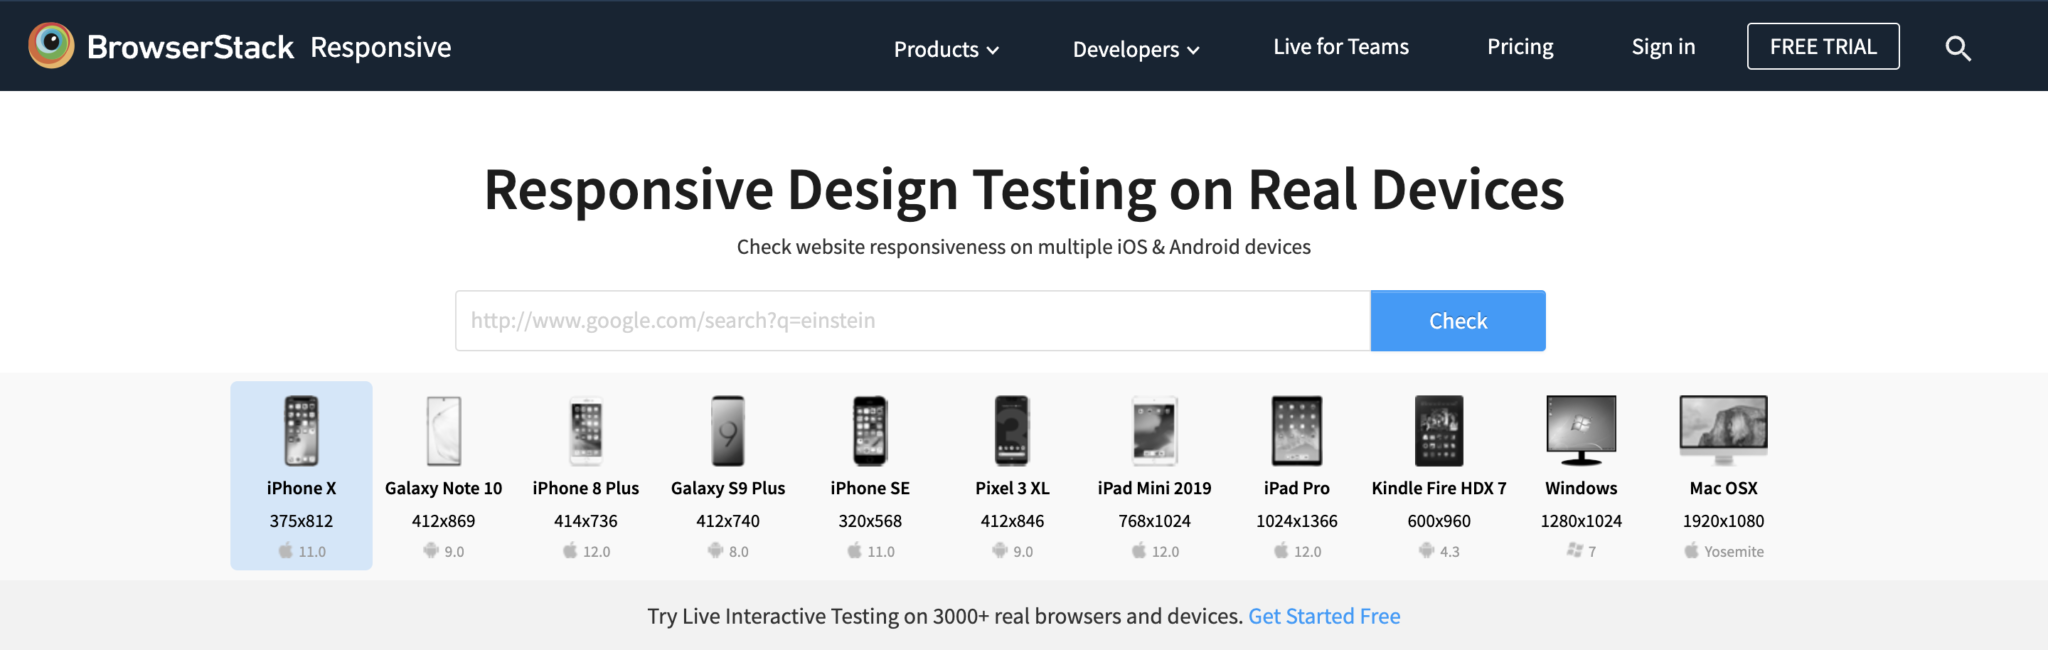Click Apple icon beside iPhone X 11.0

click(286, 551)
